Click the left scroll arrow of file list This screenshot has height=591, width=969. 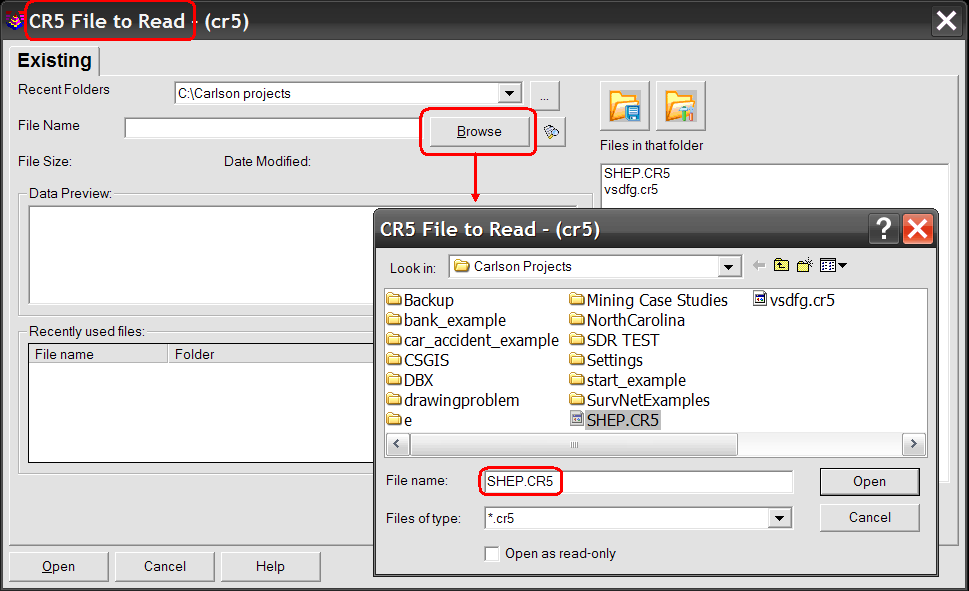tap(397, 444)
